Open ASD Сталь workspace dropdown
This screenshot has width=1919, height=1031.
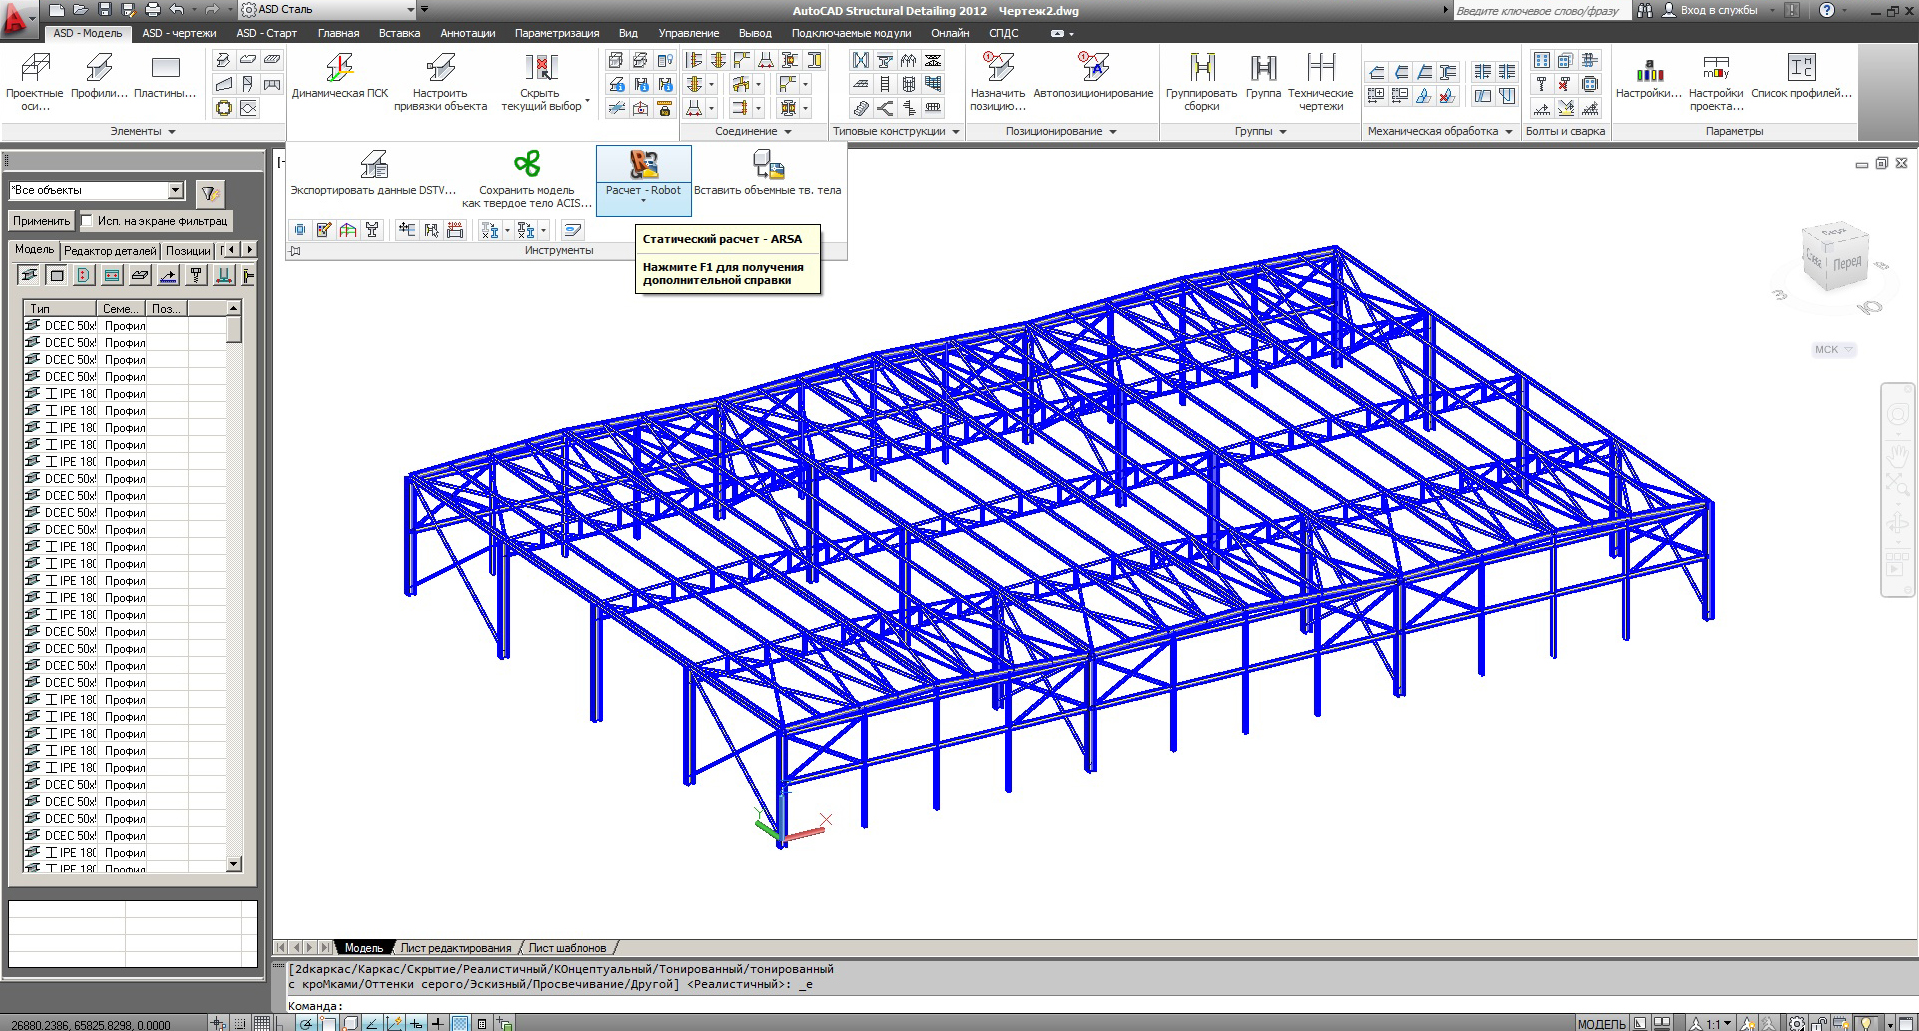327,9
